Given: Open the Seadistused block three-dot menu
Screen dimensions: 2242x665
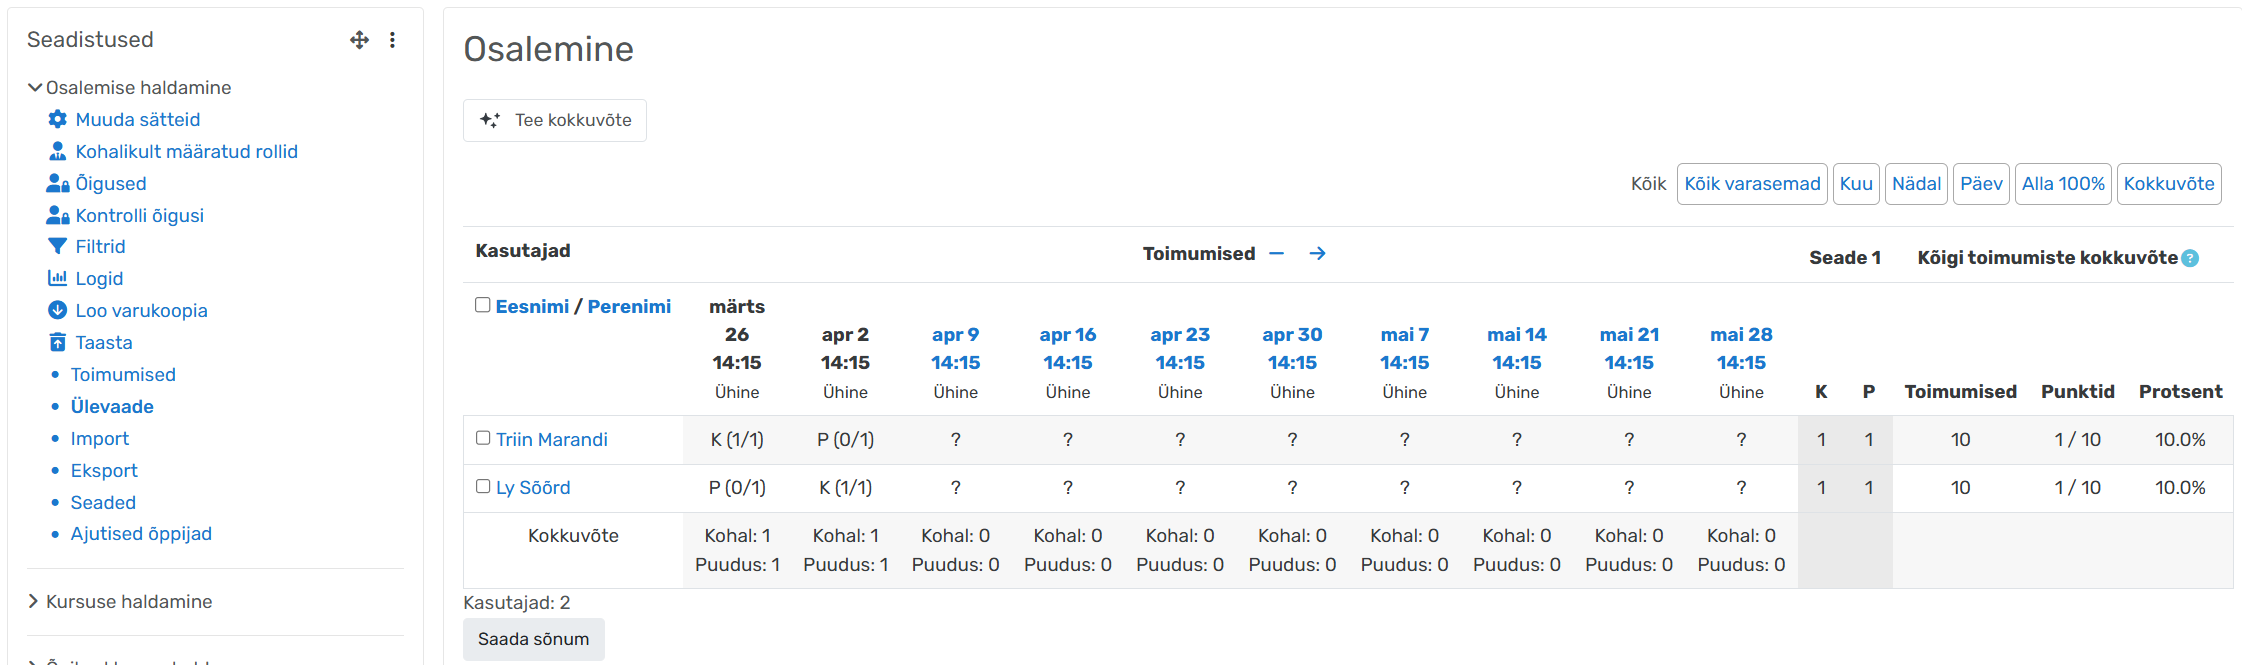Looking at the screenshot, I should point(393,40).
